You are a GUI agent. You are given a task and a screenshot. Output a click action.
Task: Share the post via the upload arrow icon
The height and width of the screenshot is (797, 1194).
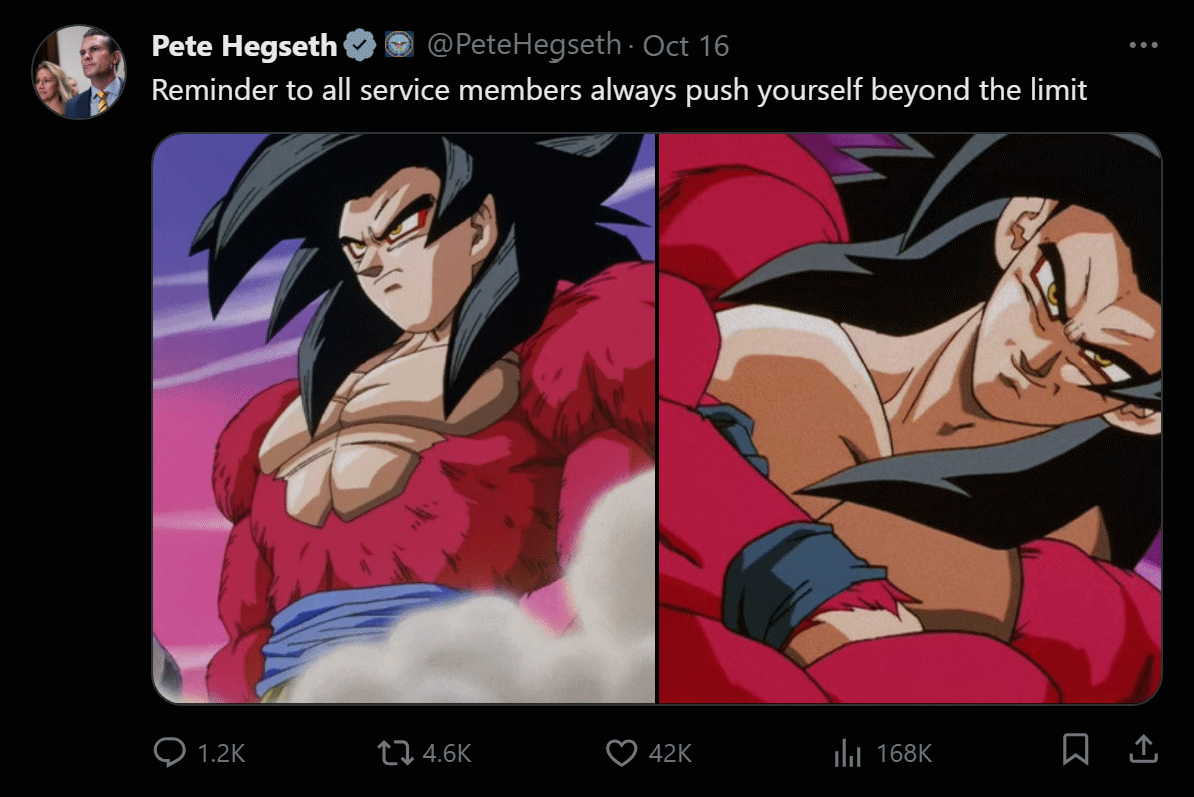pos(1143,749)
